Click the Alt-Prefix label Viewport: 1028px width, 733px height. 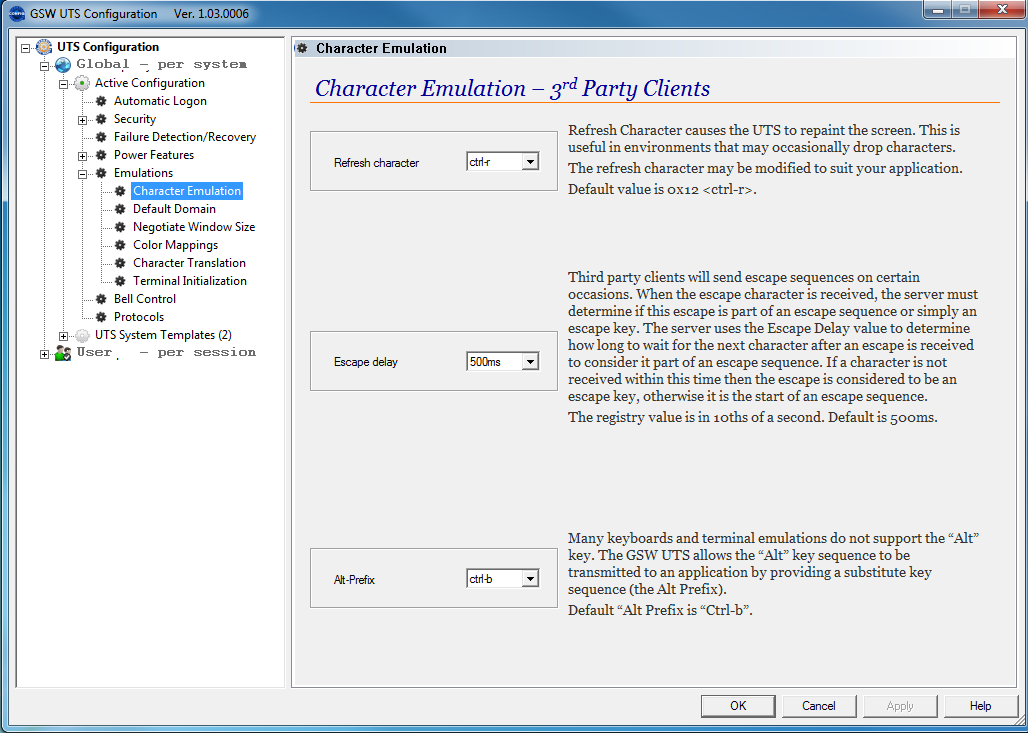(x=354, y=580)
